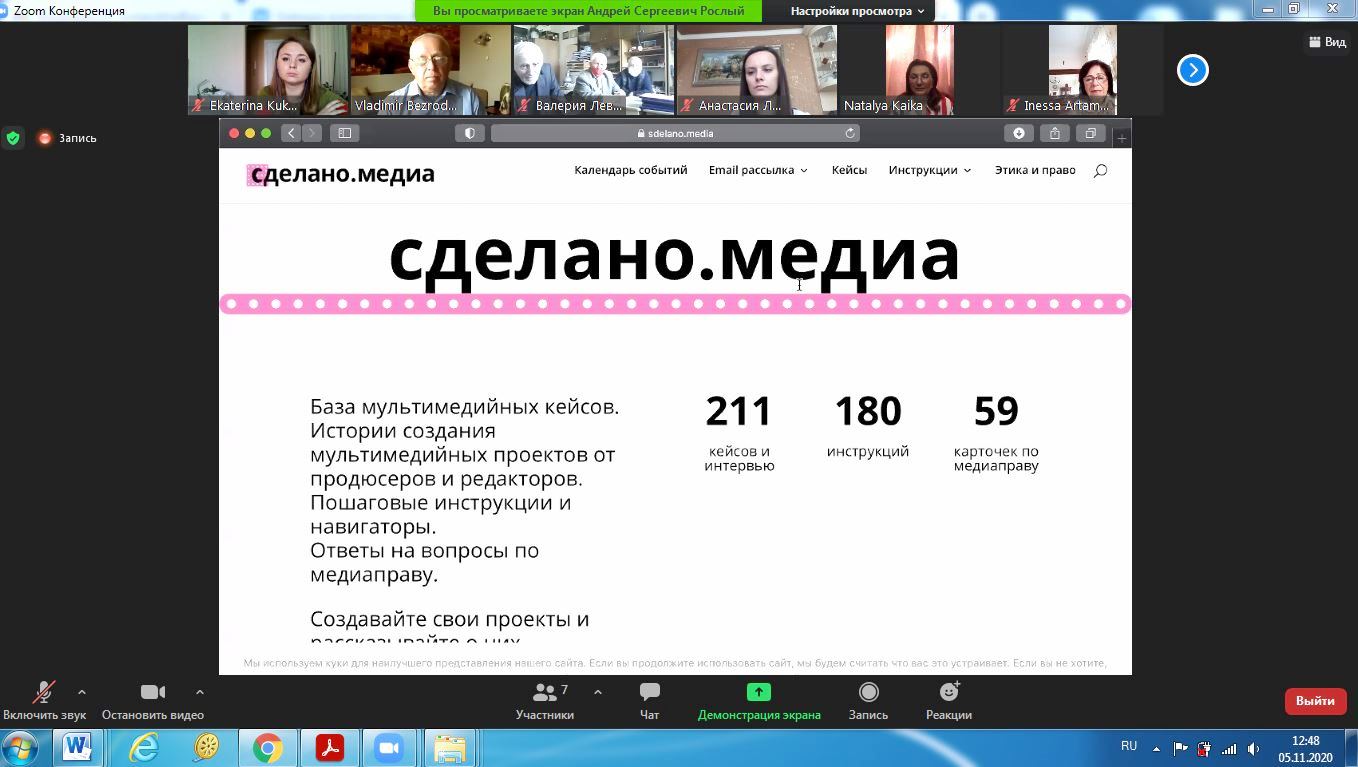Show Safari tab overview icon
Screen dimensions: 1358x767
point(1090,133)
